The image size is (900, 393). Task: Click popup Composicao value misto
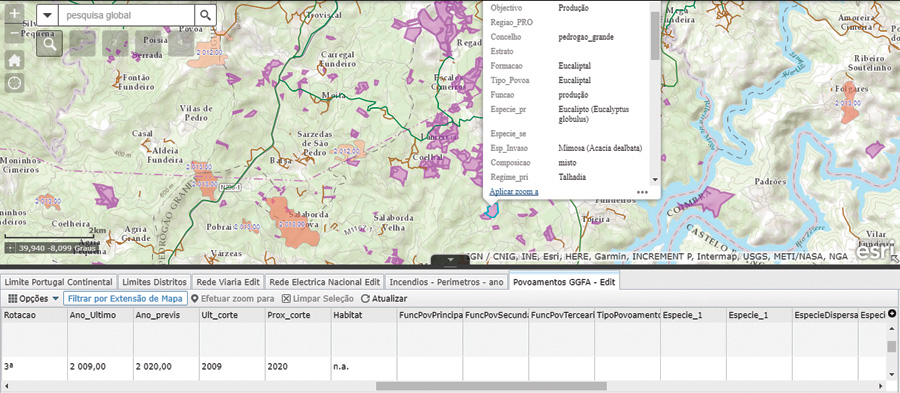click(x=568, y=163)
